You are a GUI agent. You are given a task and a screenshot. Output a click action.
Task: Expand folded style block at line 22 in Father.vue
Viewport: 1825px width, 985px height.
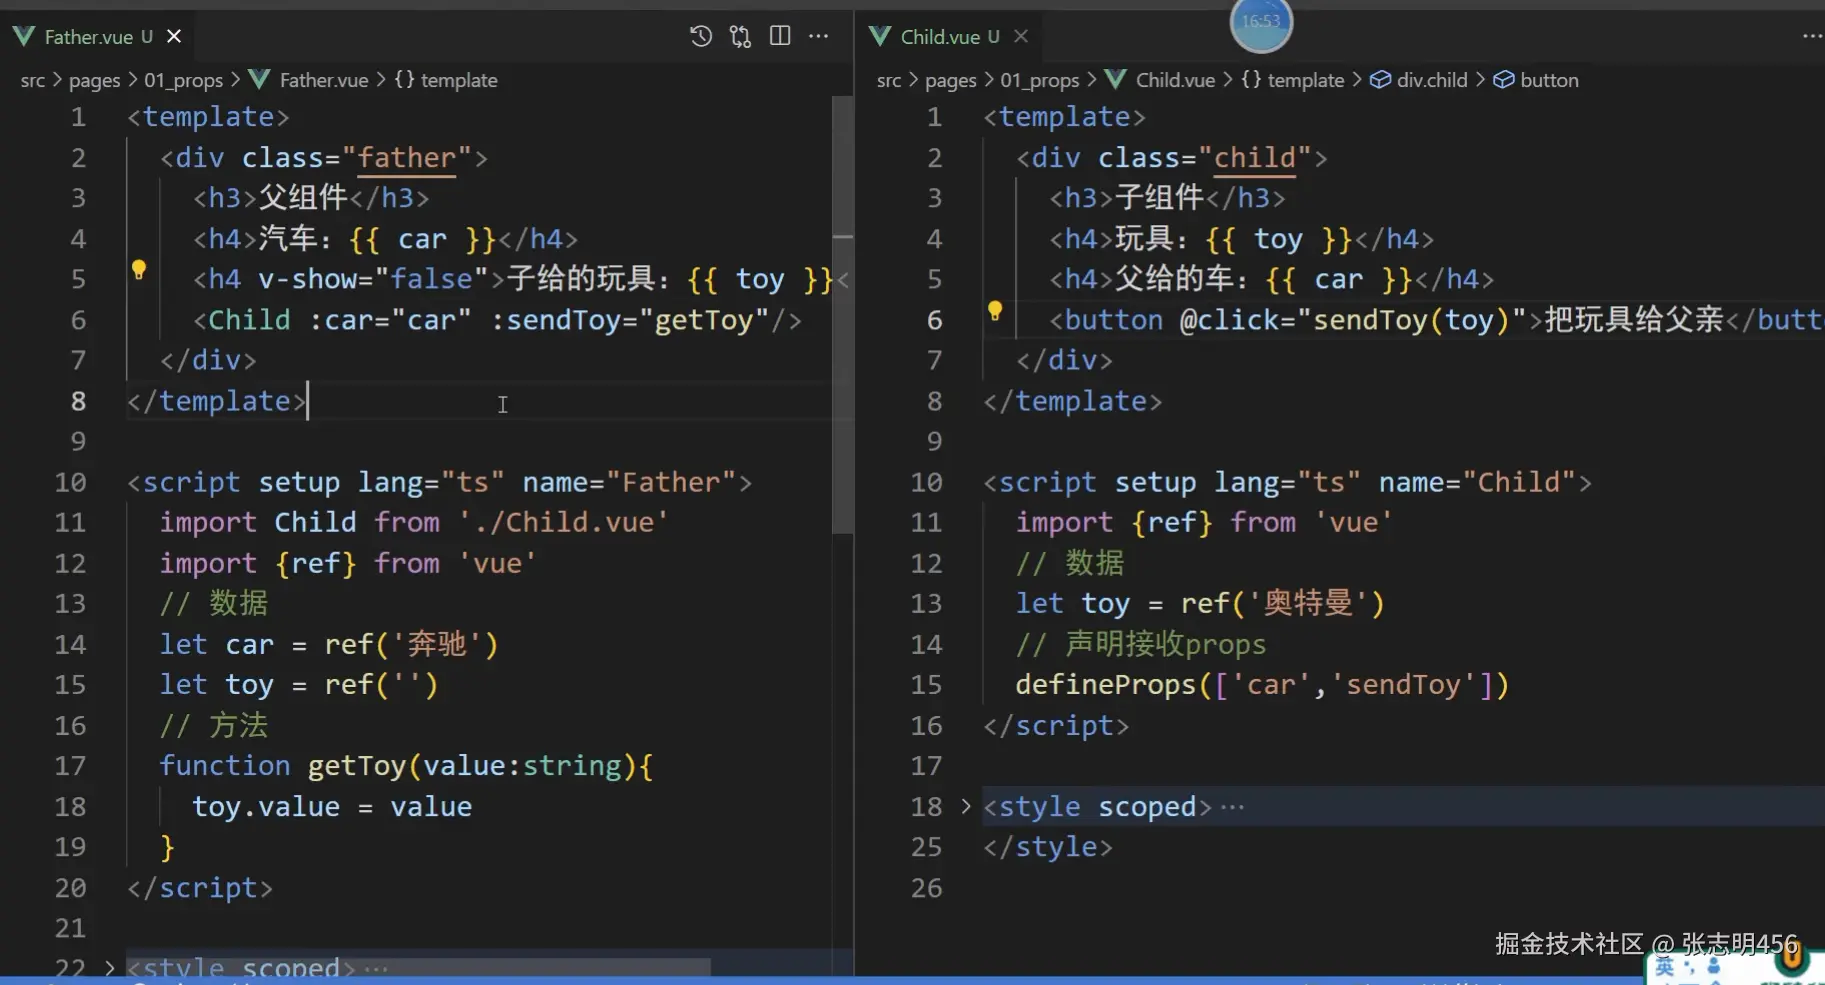[x=109, y=967]
